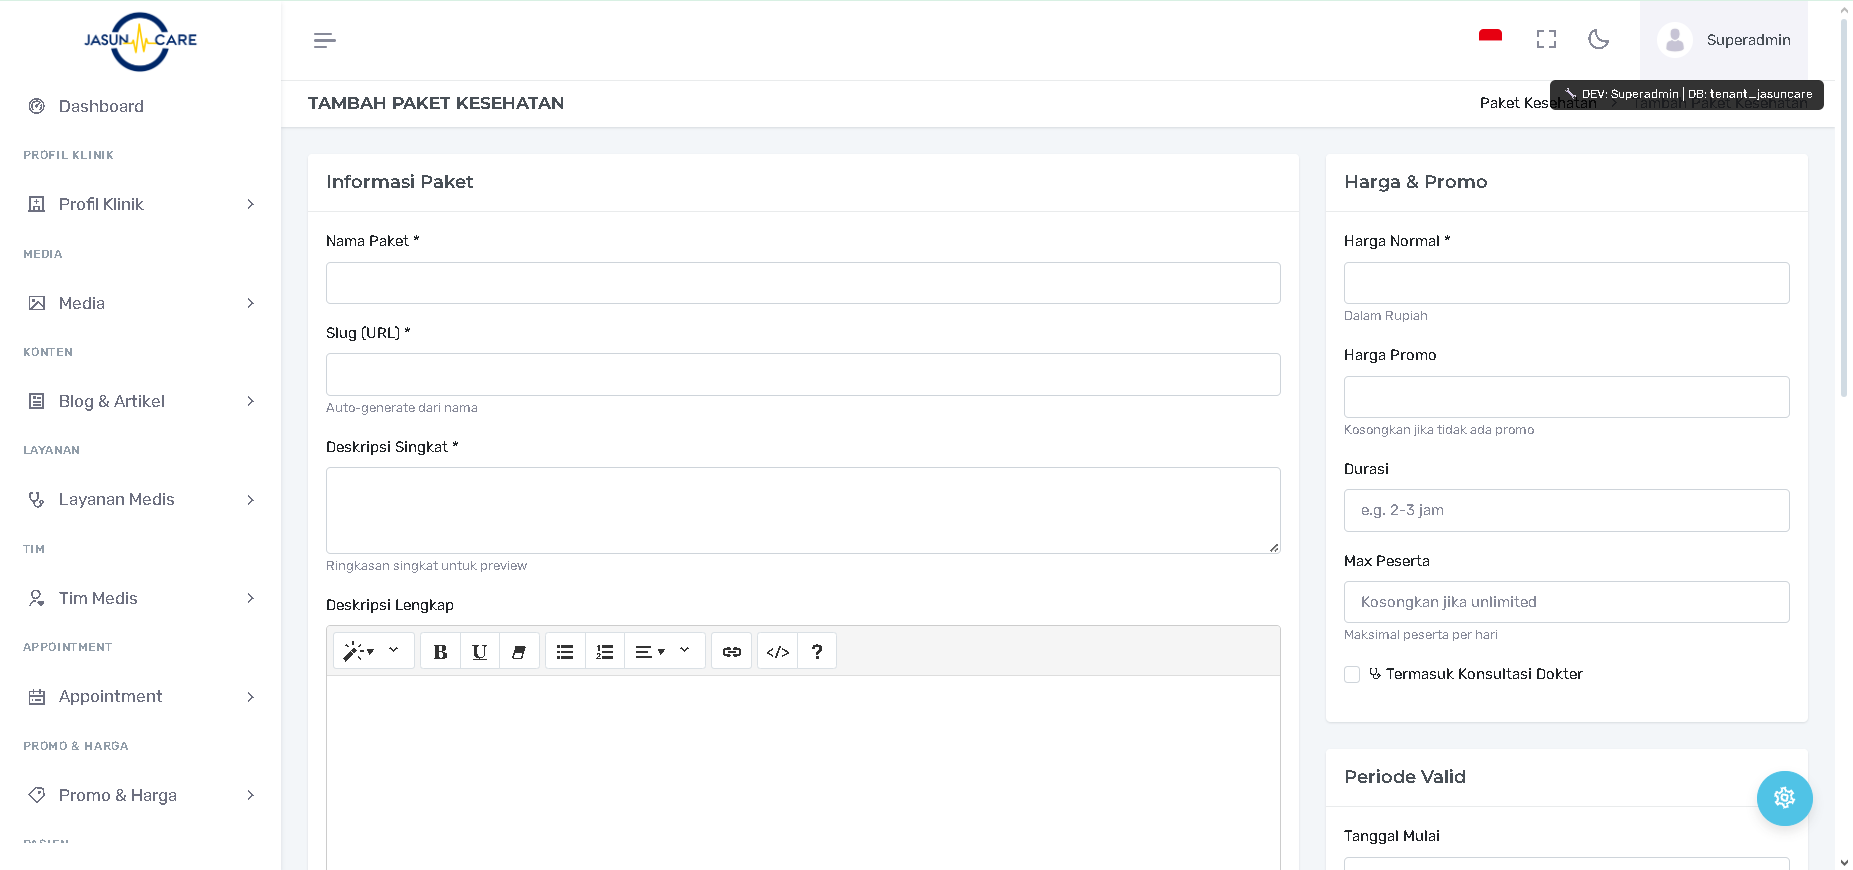Expand the Layanan Medis submenu
Viewport: 1853px width, 870px height.
(x=140, y=500)
